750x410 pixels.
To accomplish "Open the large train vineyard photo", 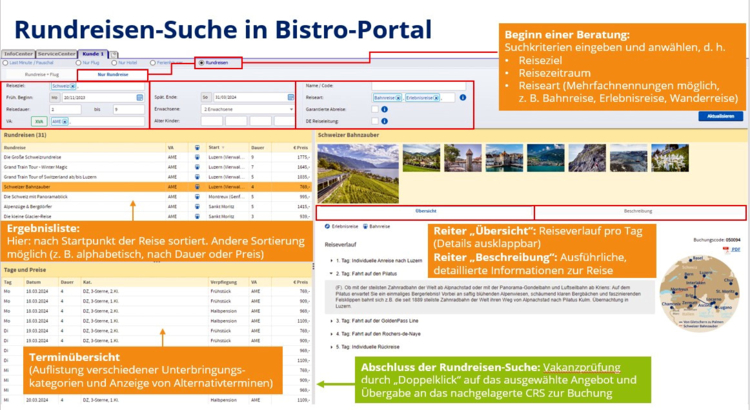I will pyautogui.click(x=358, y=174).
